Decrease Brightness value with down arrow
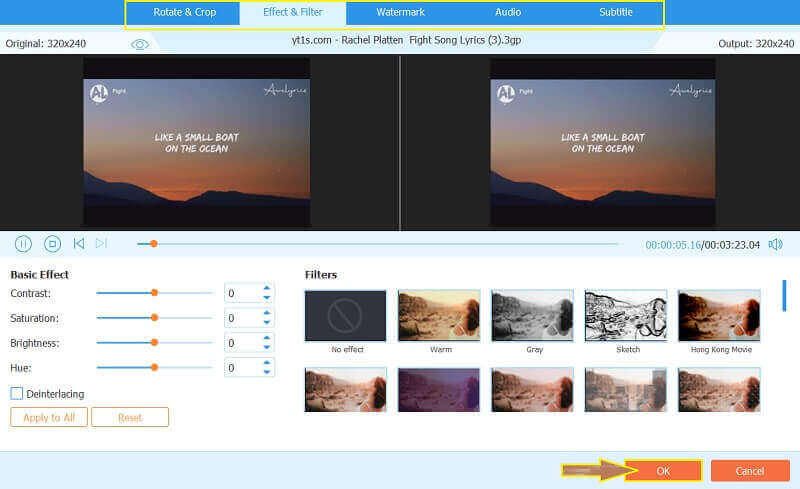The height and width of the screenshot is (489, 800). [267, 347]
